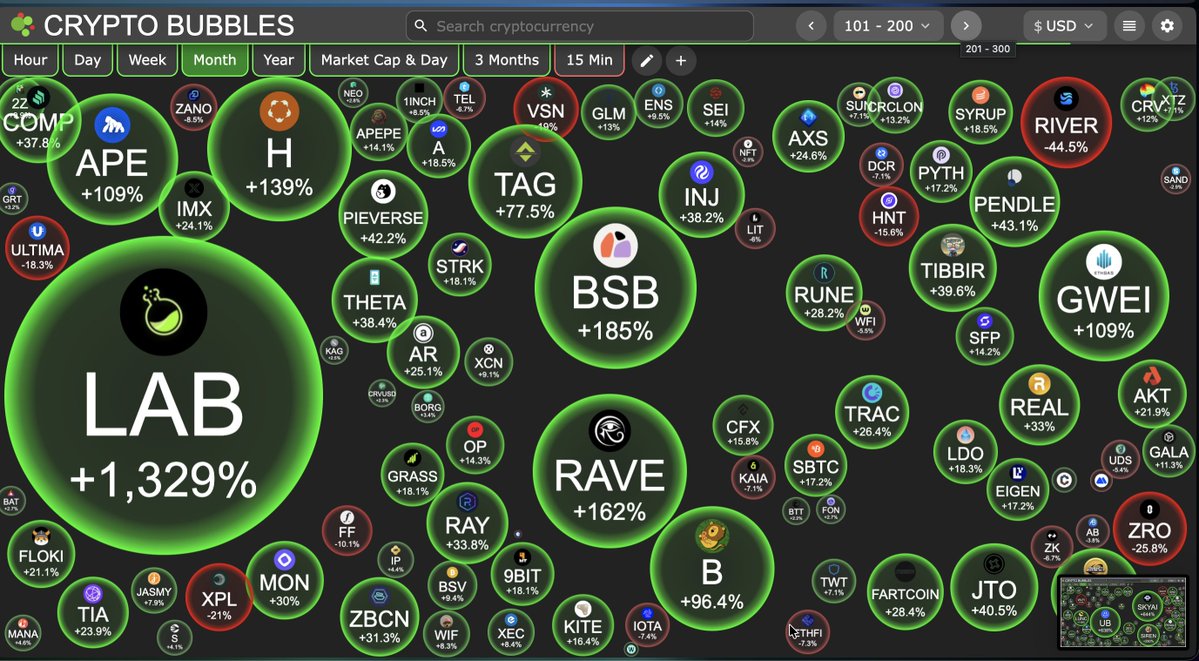The image size is (1199, 661).
Task: Click the ZRO -25.8% bubble
Action: (x=1149, y=529)
